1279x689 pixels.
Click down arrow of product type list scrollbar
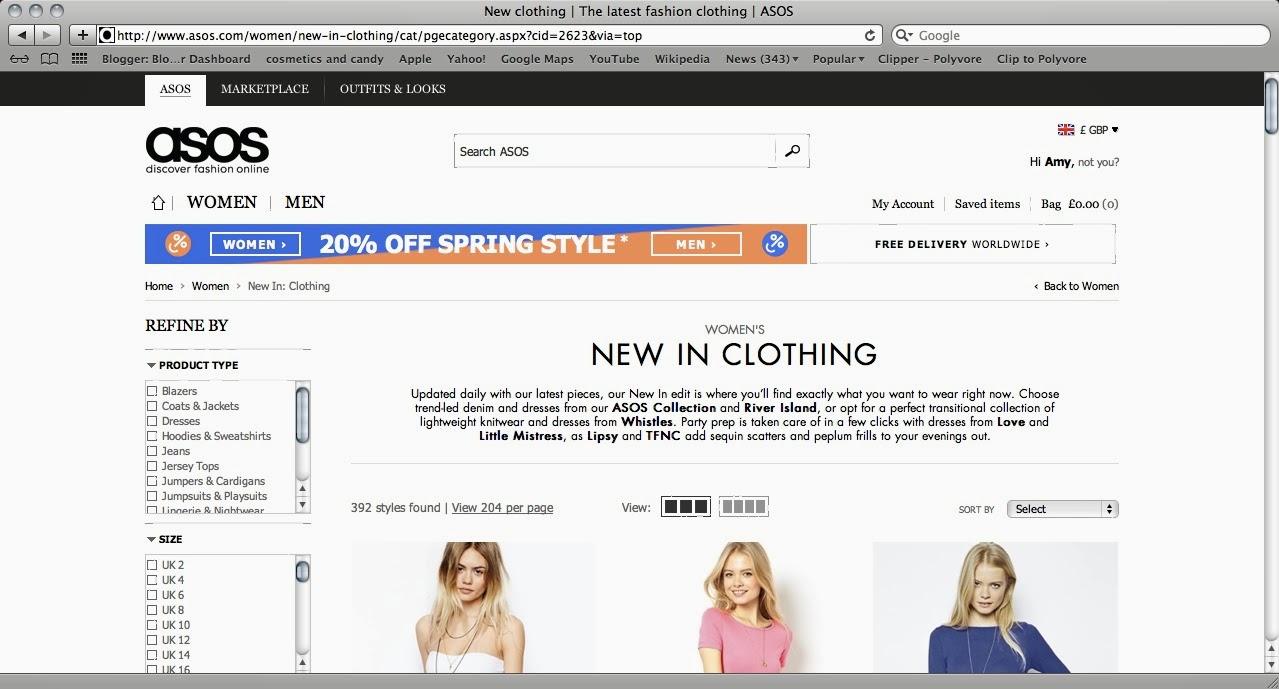pyautogui.click(x=303, y=505)
